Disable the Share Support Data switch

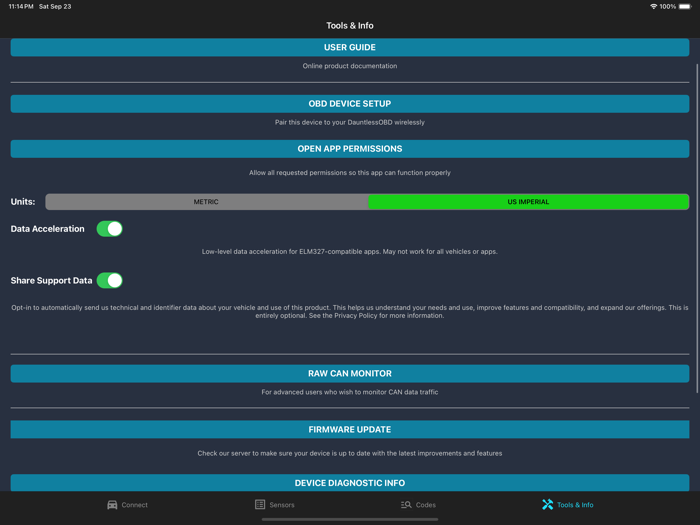pyautogui.click(x=109, y=280)
